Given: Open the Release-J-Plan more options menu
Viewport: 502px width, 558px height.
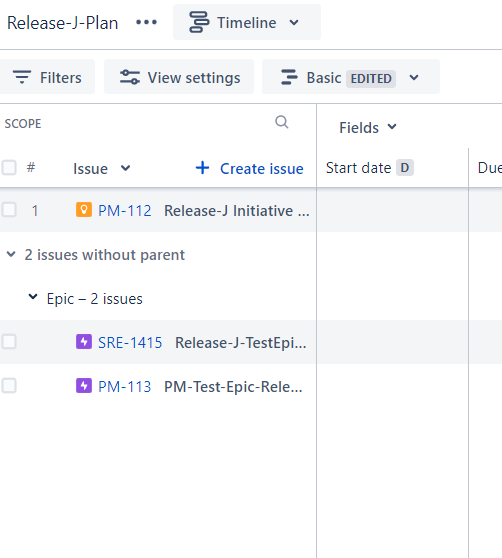Looking at the screenshot, I should [x=146, y=22].
